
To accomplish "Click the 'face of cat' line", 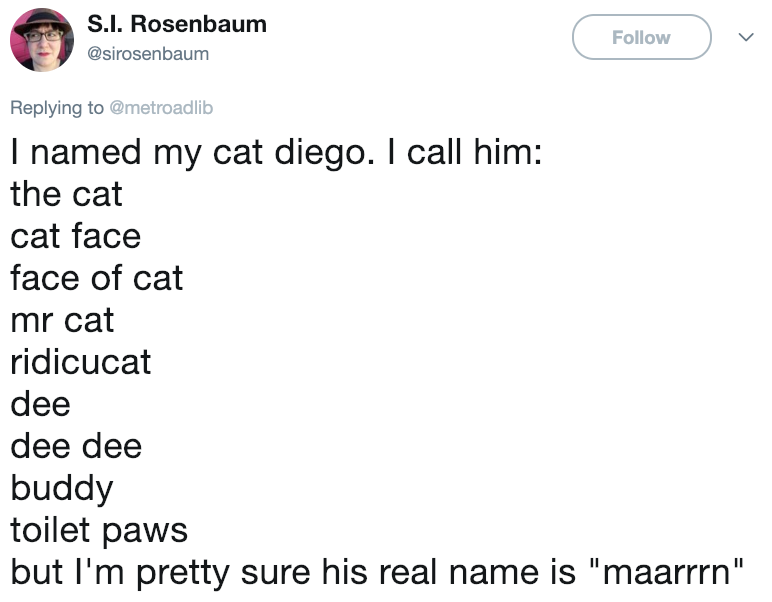I will click(96, 278).
